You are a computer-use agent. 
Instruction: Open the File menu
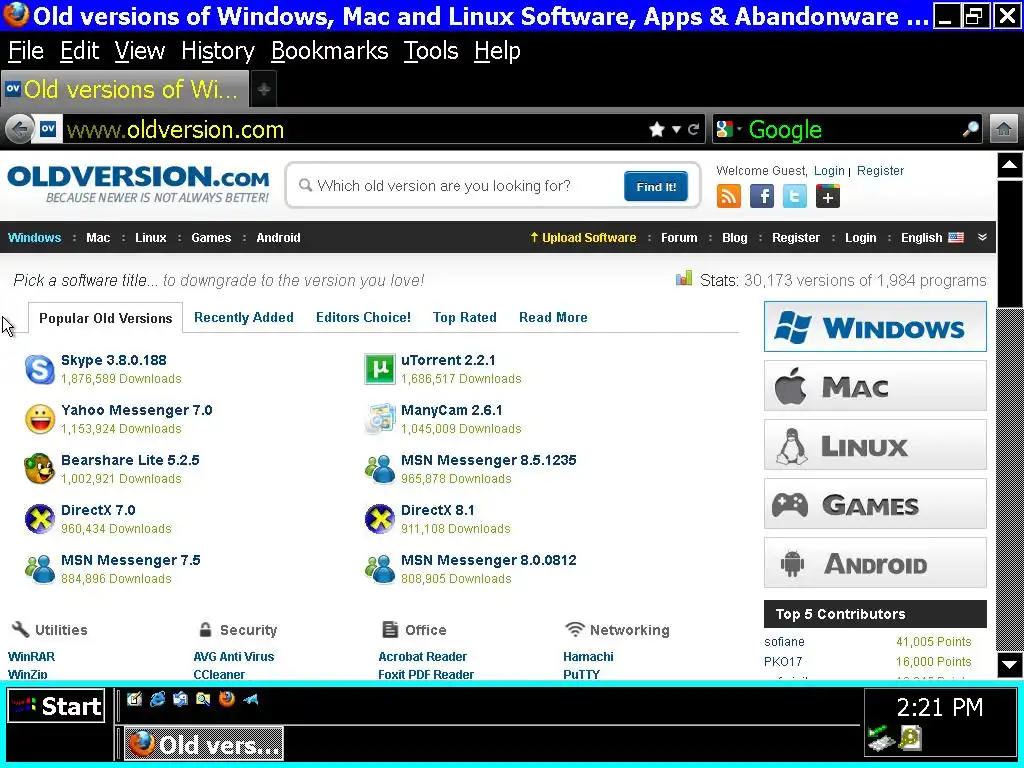pos(26,51)
